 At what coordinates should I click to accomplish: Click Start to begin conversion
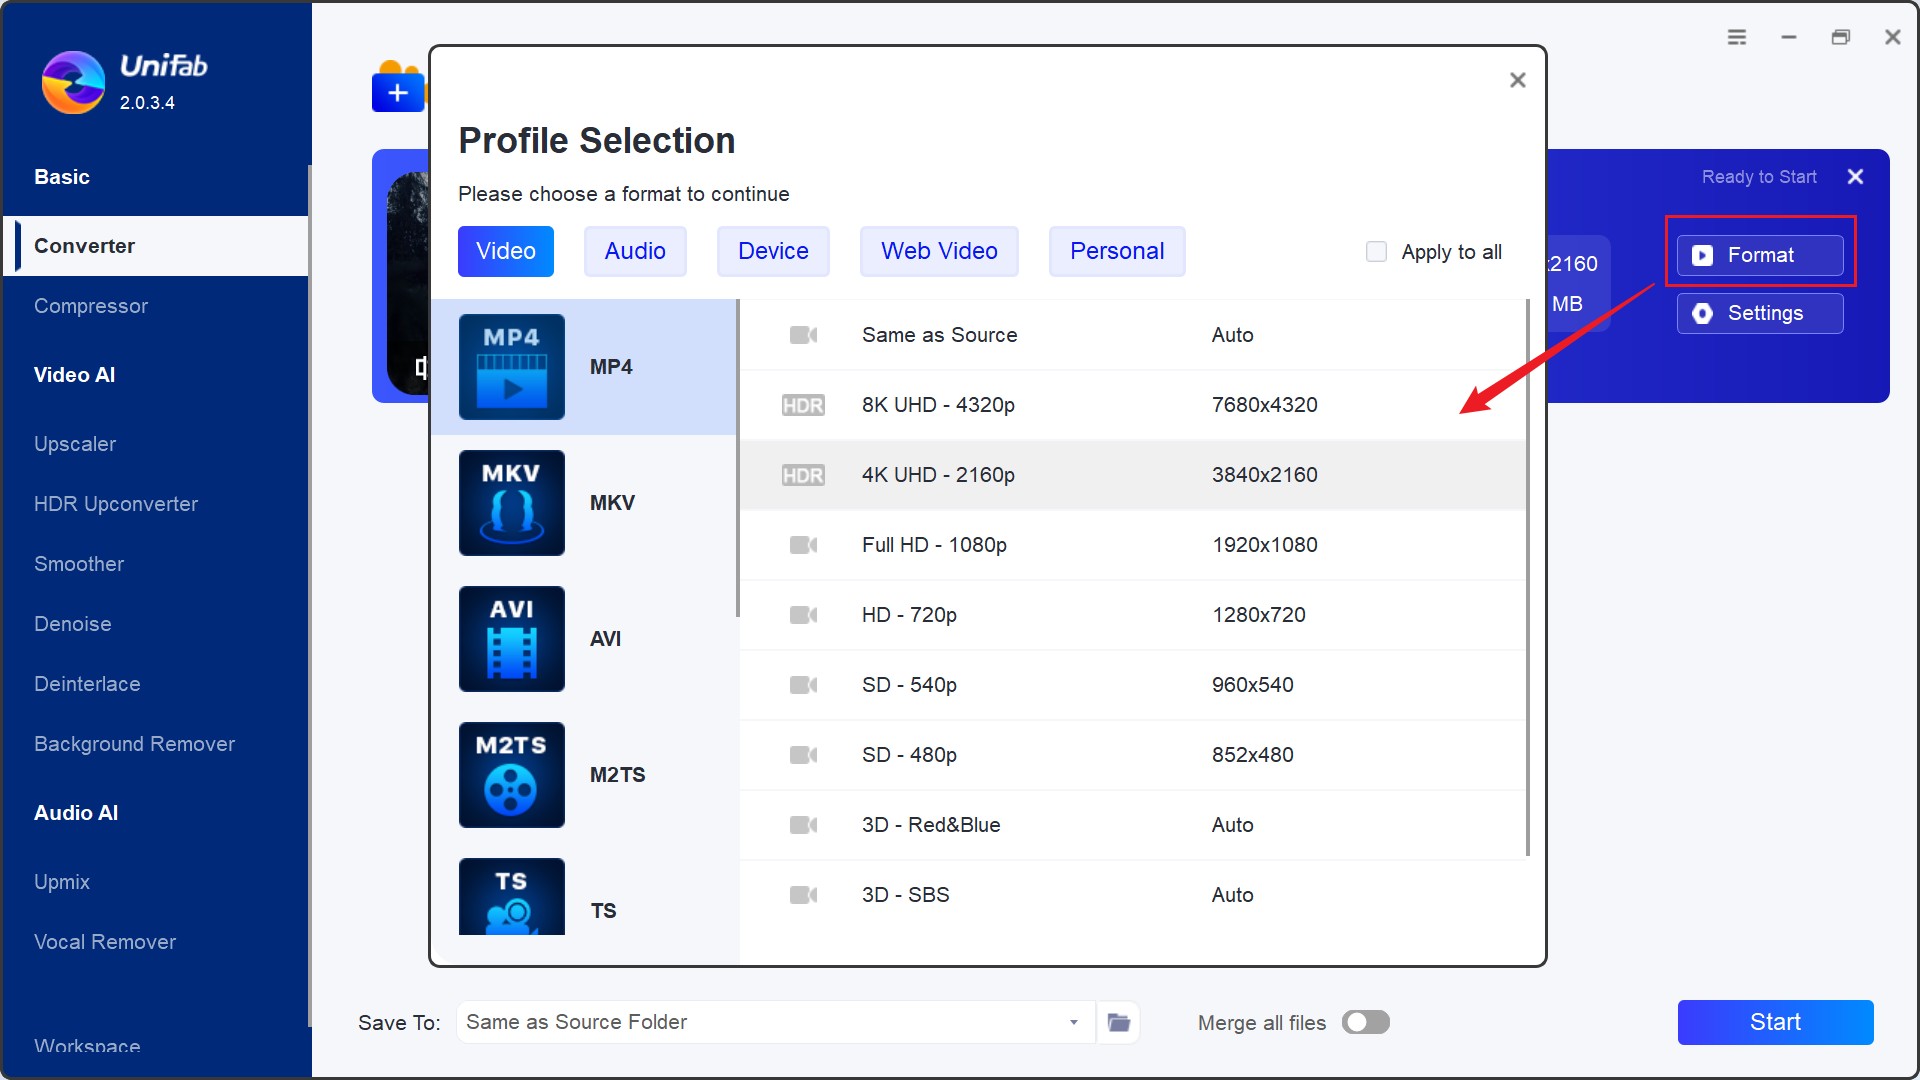point(1775,1021)
